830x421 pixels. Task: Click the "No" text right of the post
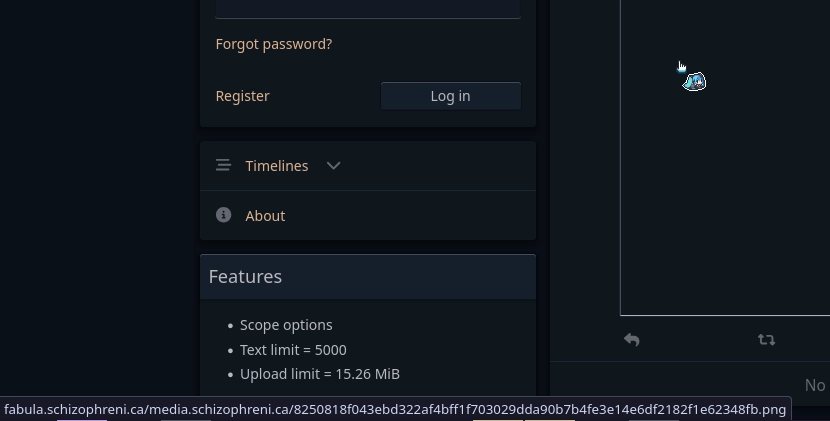(815, 385)
